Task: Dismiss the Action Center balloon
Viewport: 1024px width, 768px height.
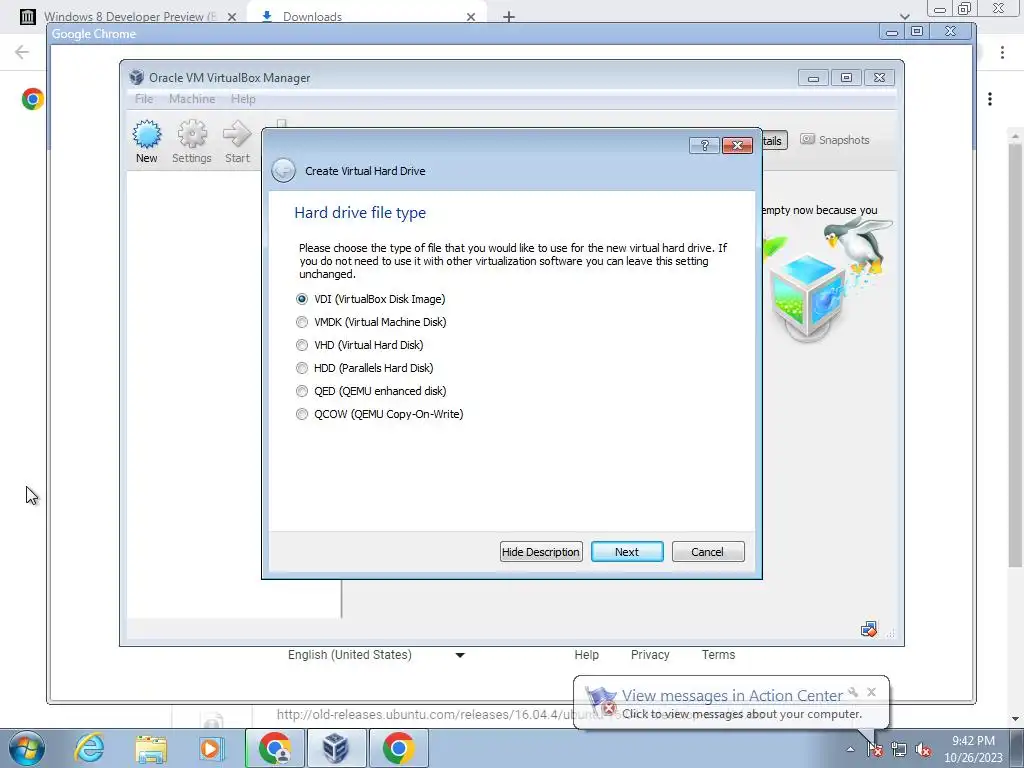Action: tap(871, 692)
